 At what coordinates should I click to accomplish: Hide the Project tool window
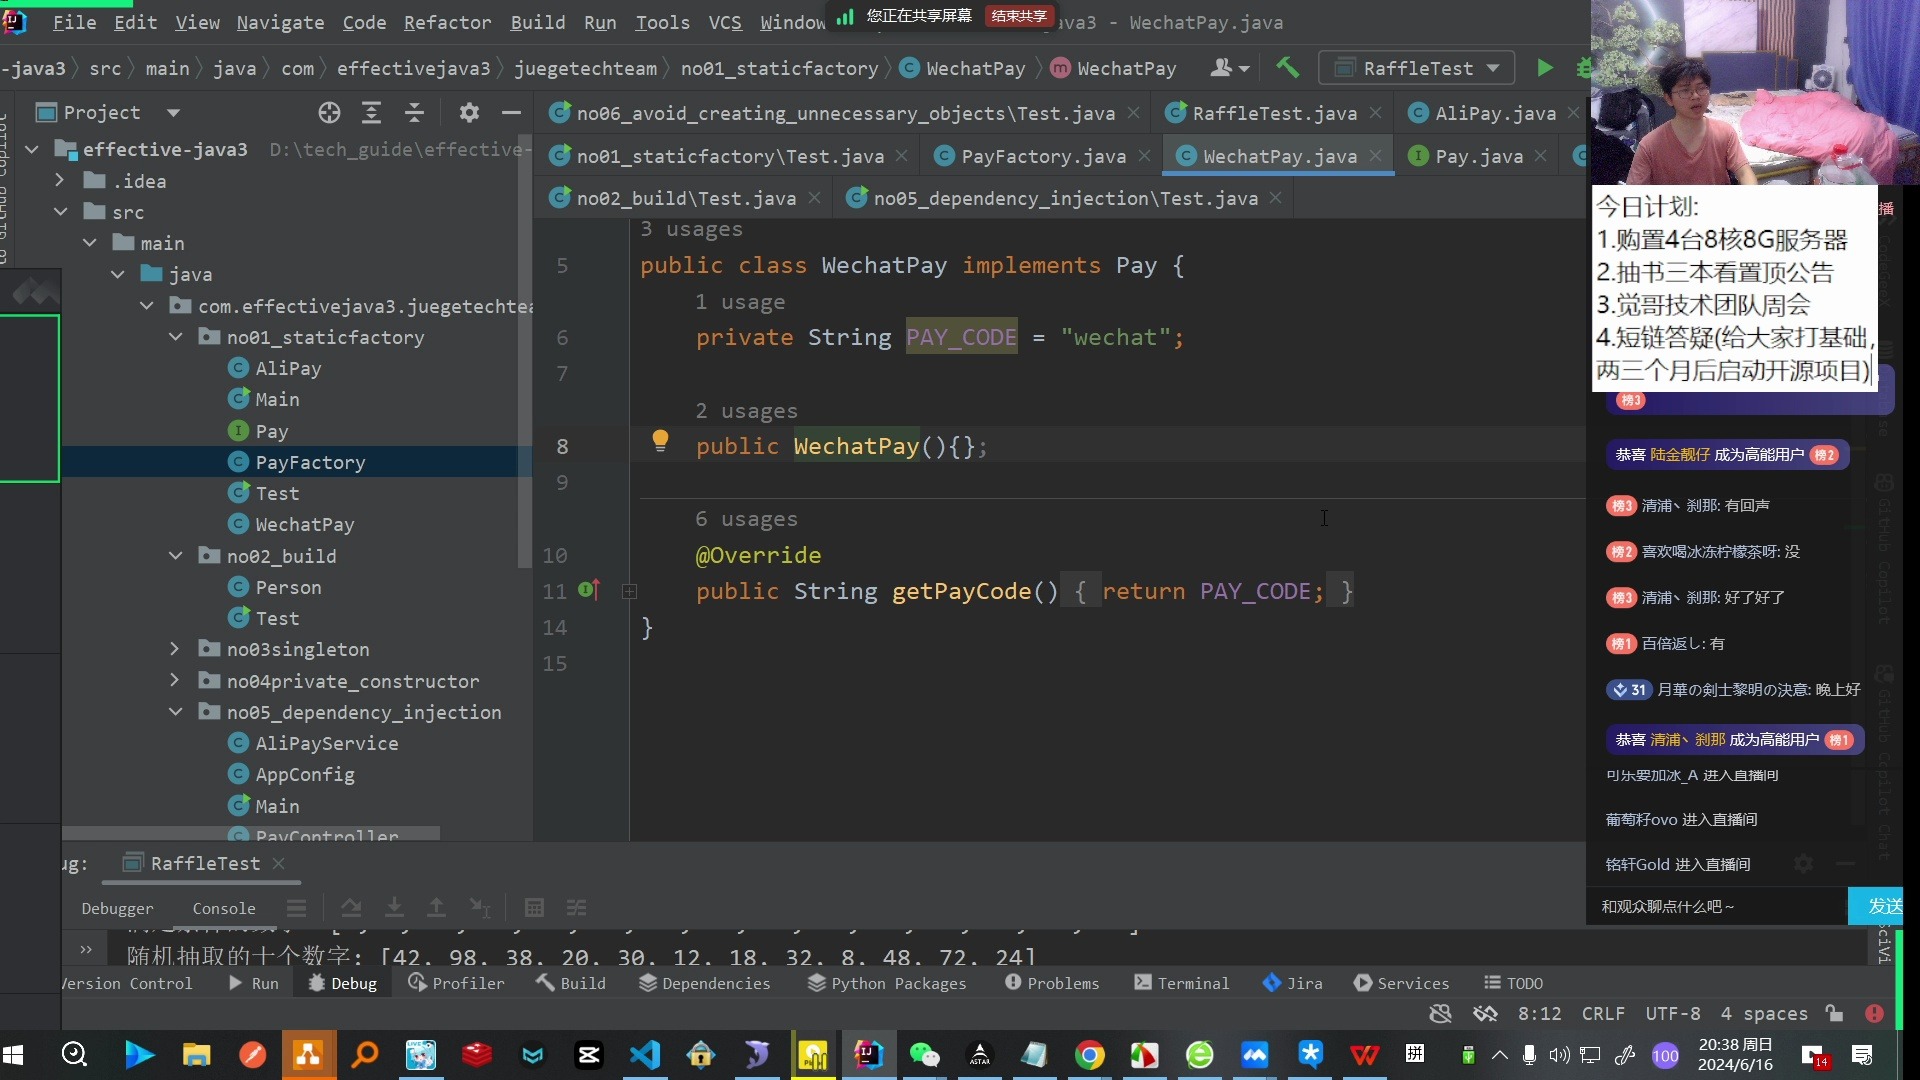pos(511,113)
